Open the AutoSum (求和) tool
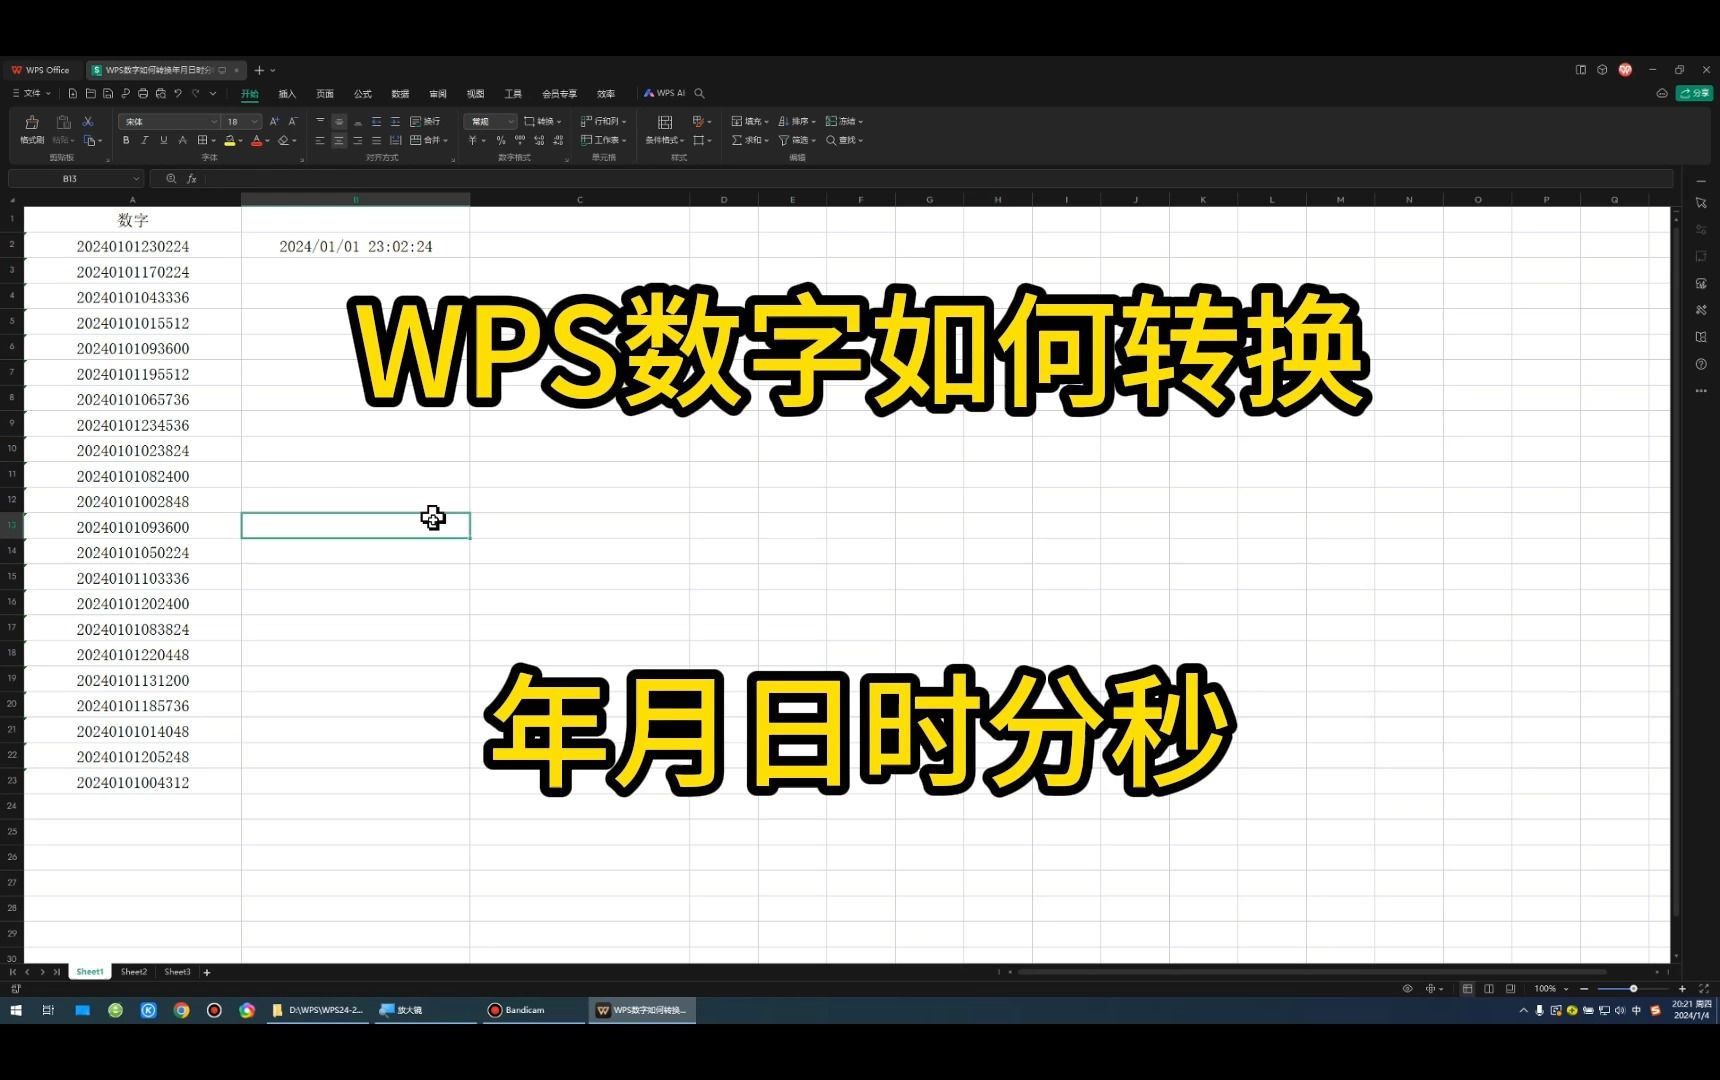Screen dimensions: 1720x1080 [748, 141]
